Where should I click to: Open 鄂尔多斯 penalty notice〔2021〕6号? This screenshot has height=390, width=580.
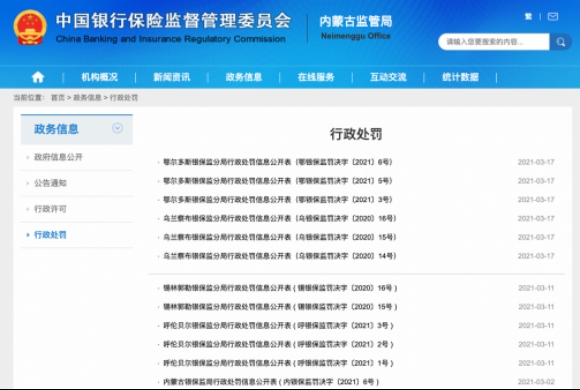(x=278, y=162)
